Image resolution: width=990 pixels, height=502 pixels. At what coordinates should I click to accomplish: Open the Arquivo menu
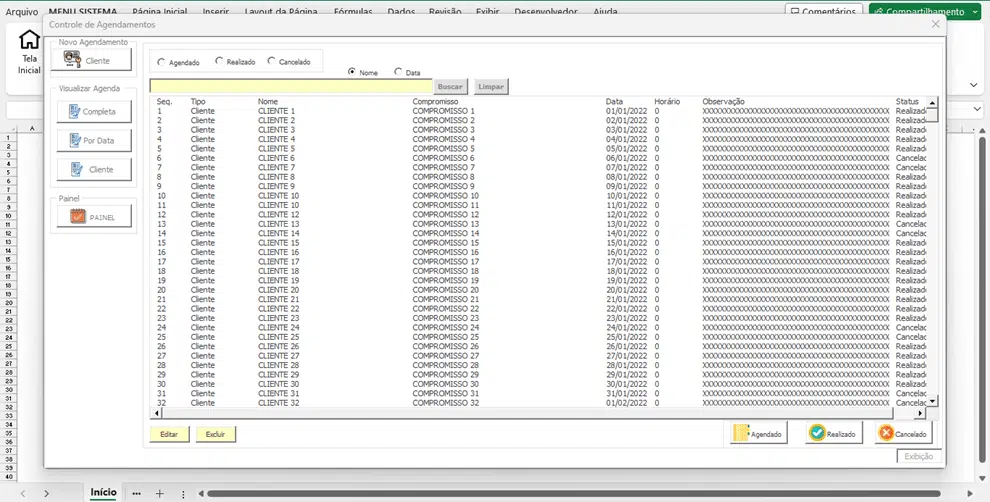tap(21, 12)
